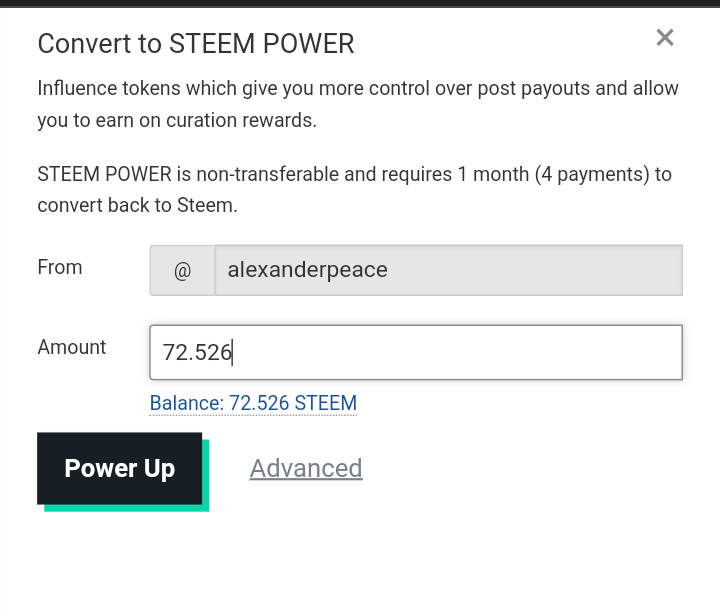
Task: Click the @ prefix symbol box
Action: pos(182,270)
